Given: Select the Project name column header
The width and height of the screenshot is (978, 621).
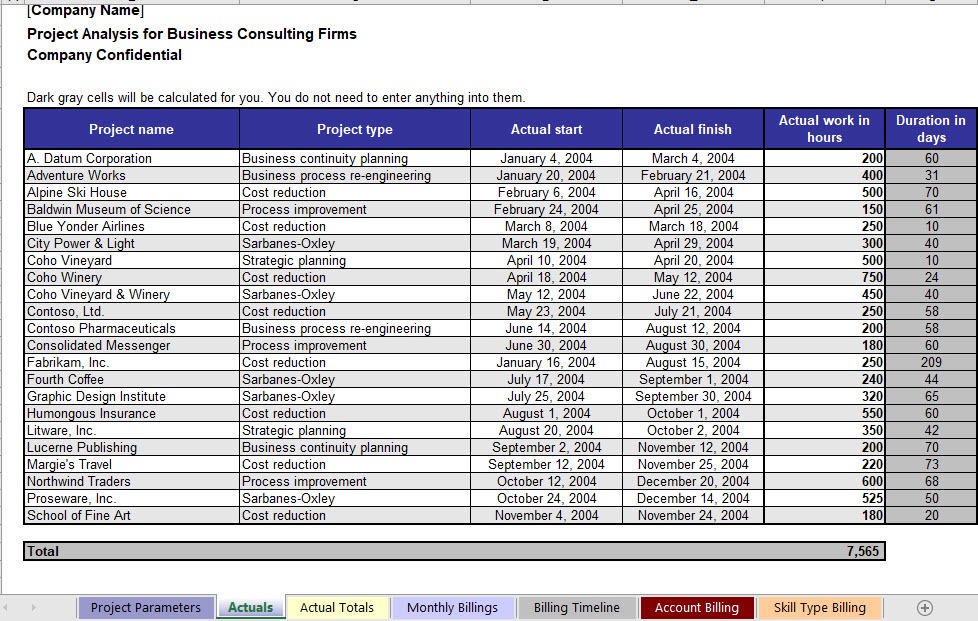Looking at the screenshot, I should pos(132,129).
